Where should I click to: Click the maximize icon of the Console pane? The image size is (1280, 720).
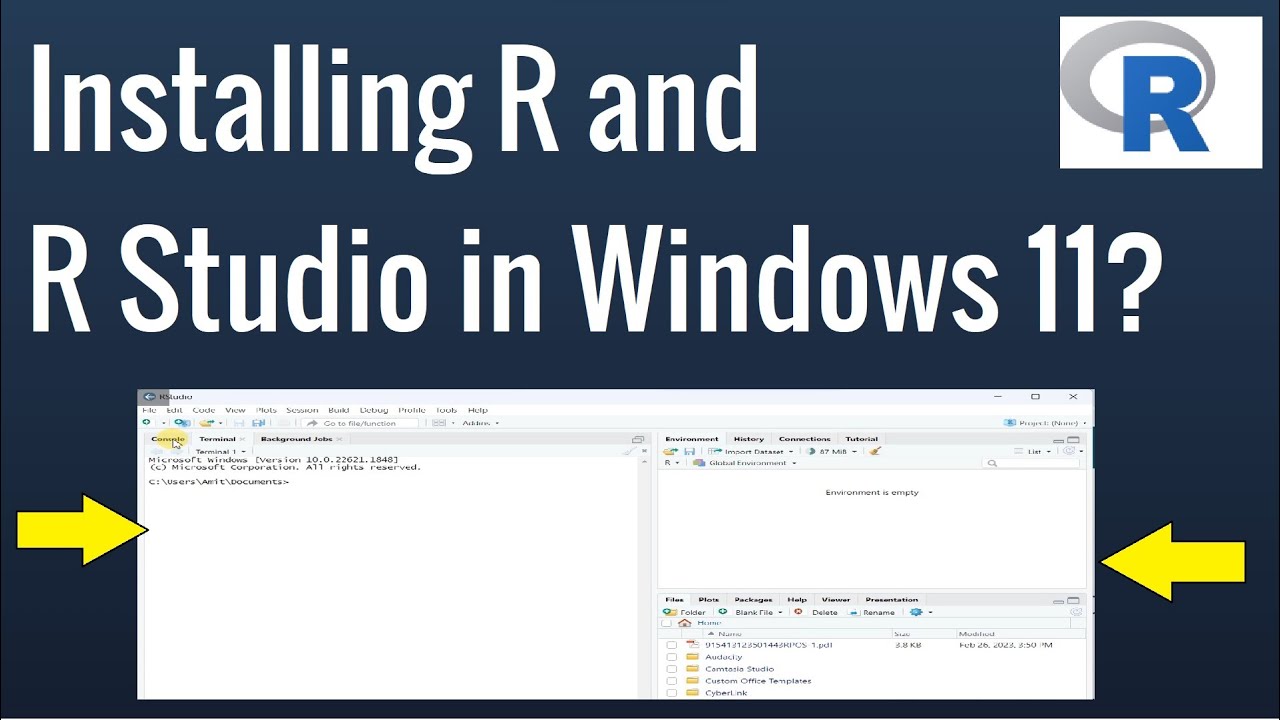[x=637, y=440]
